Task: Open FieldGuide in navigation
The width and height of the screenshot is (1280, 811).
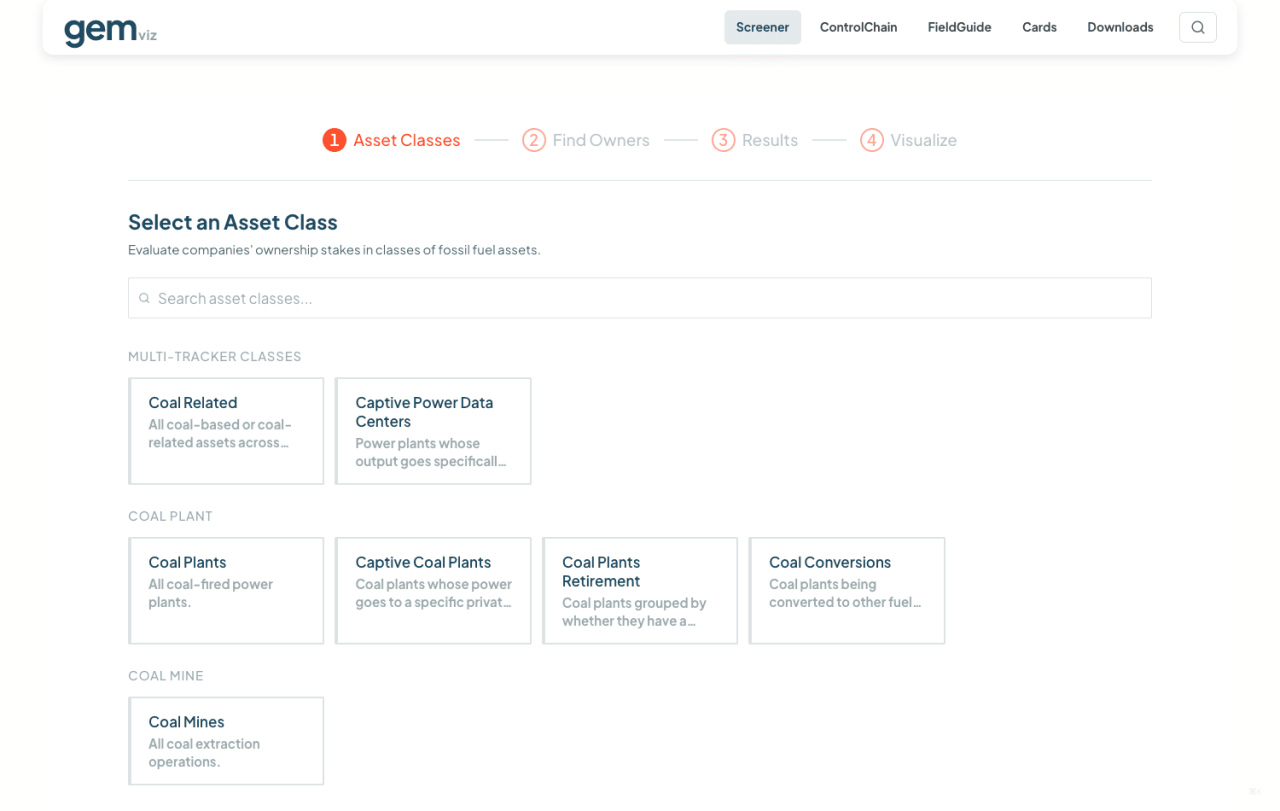Action: pyautogui.click(x=959, y=27)
